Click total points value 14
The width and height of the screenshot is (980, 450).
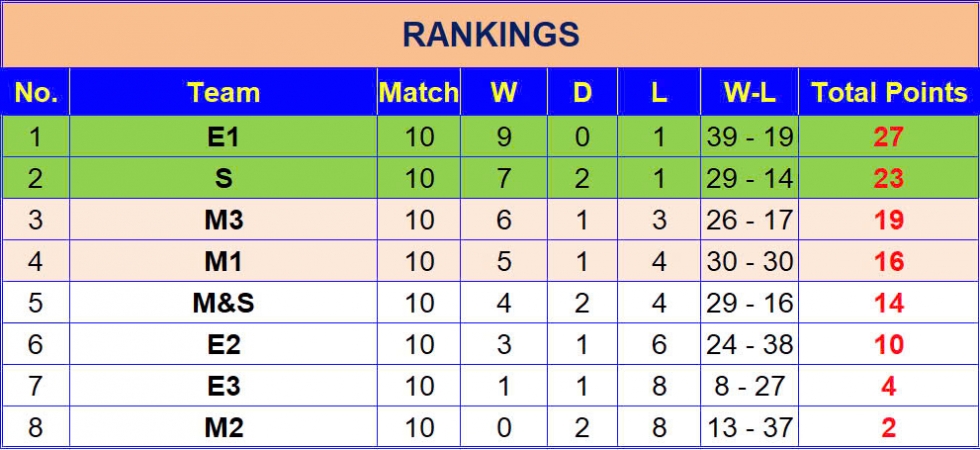pos(889,303)
